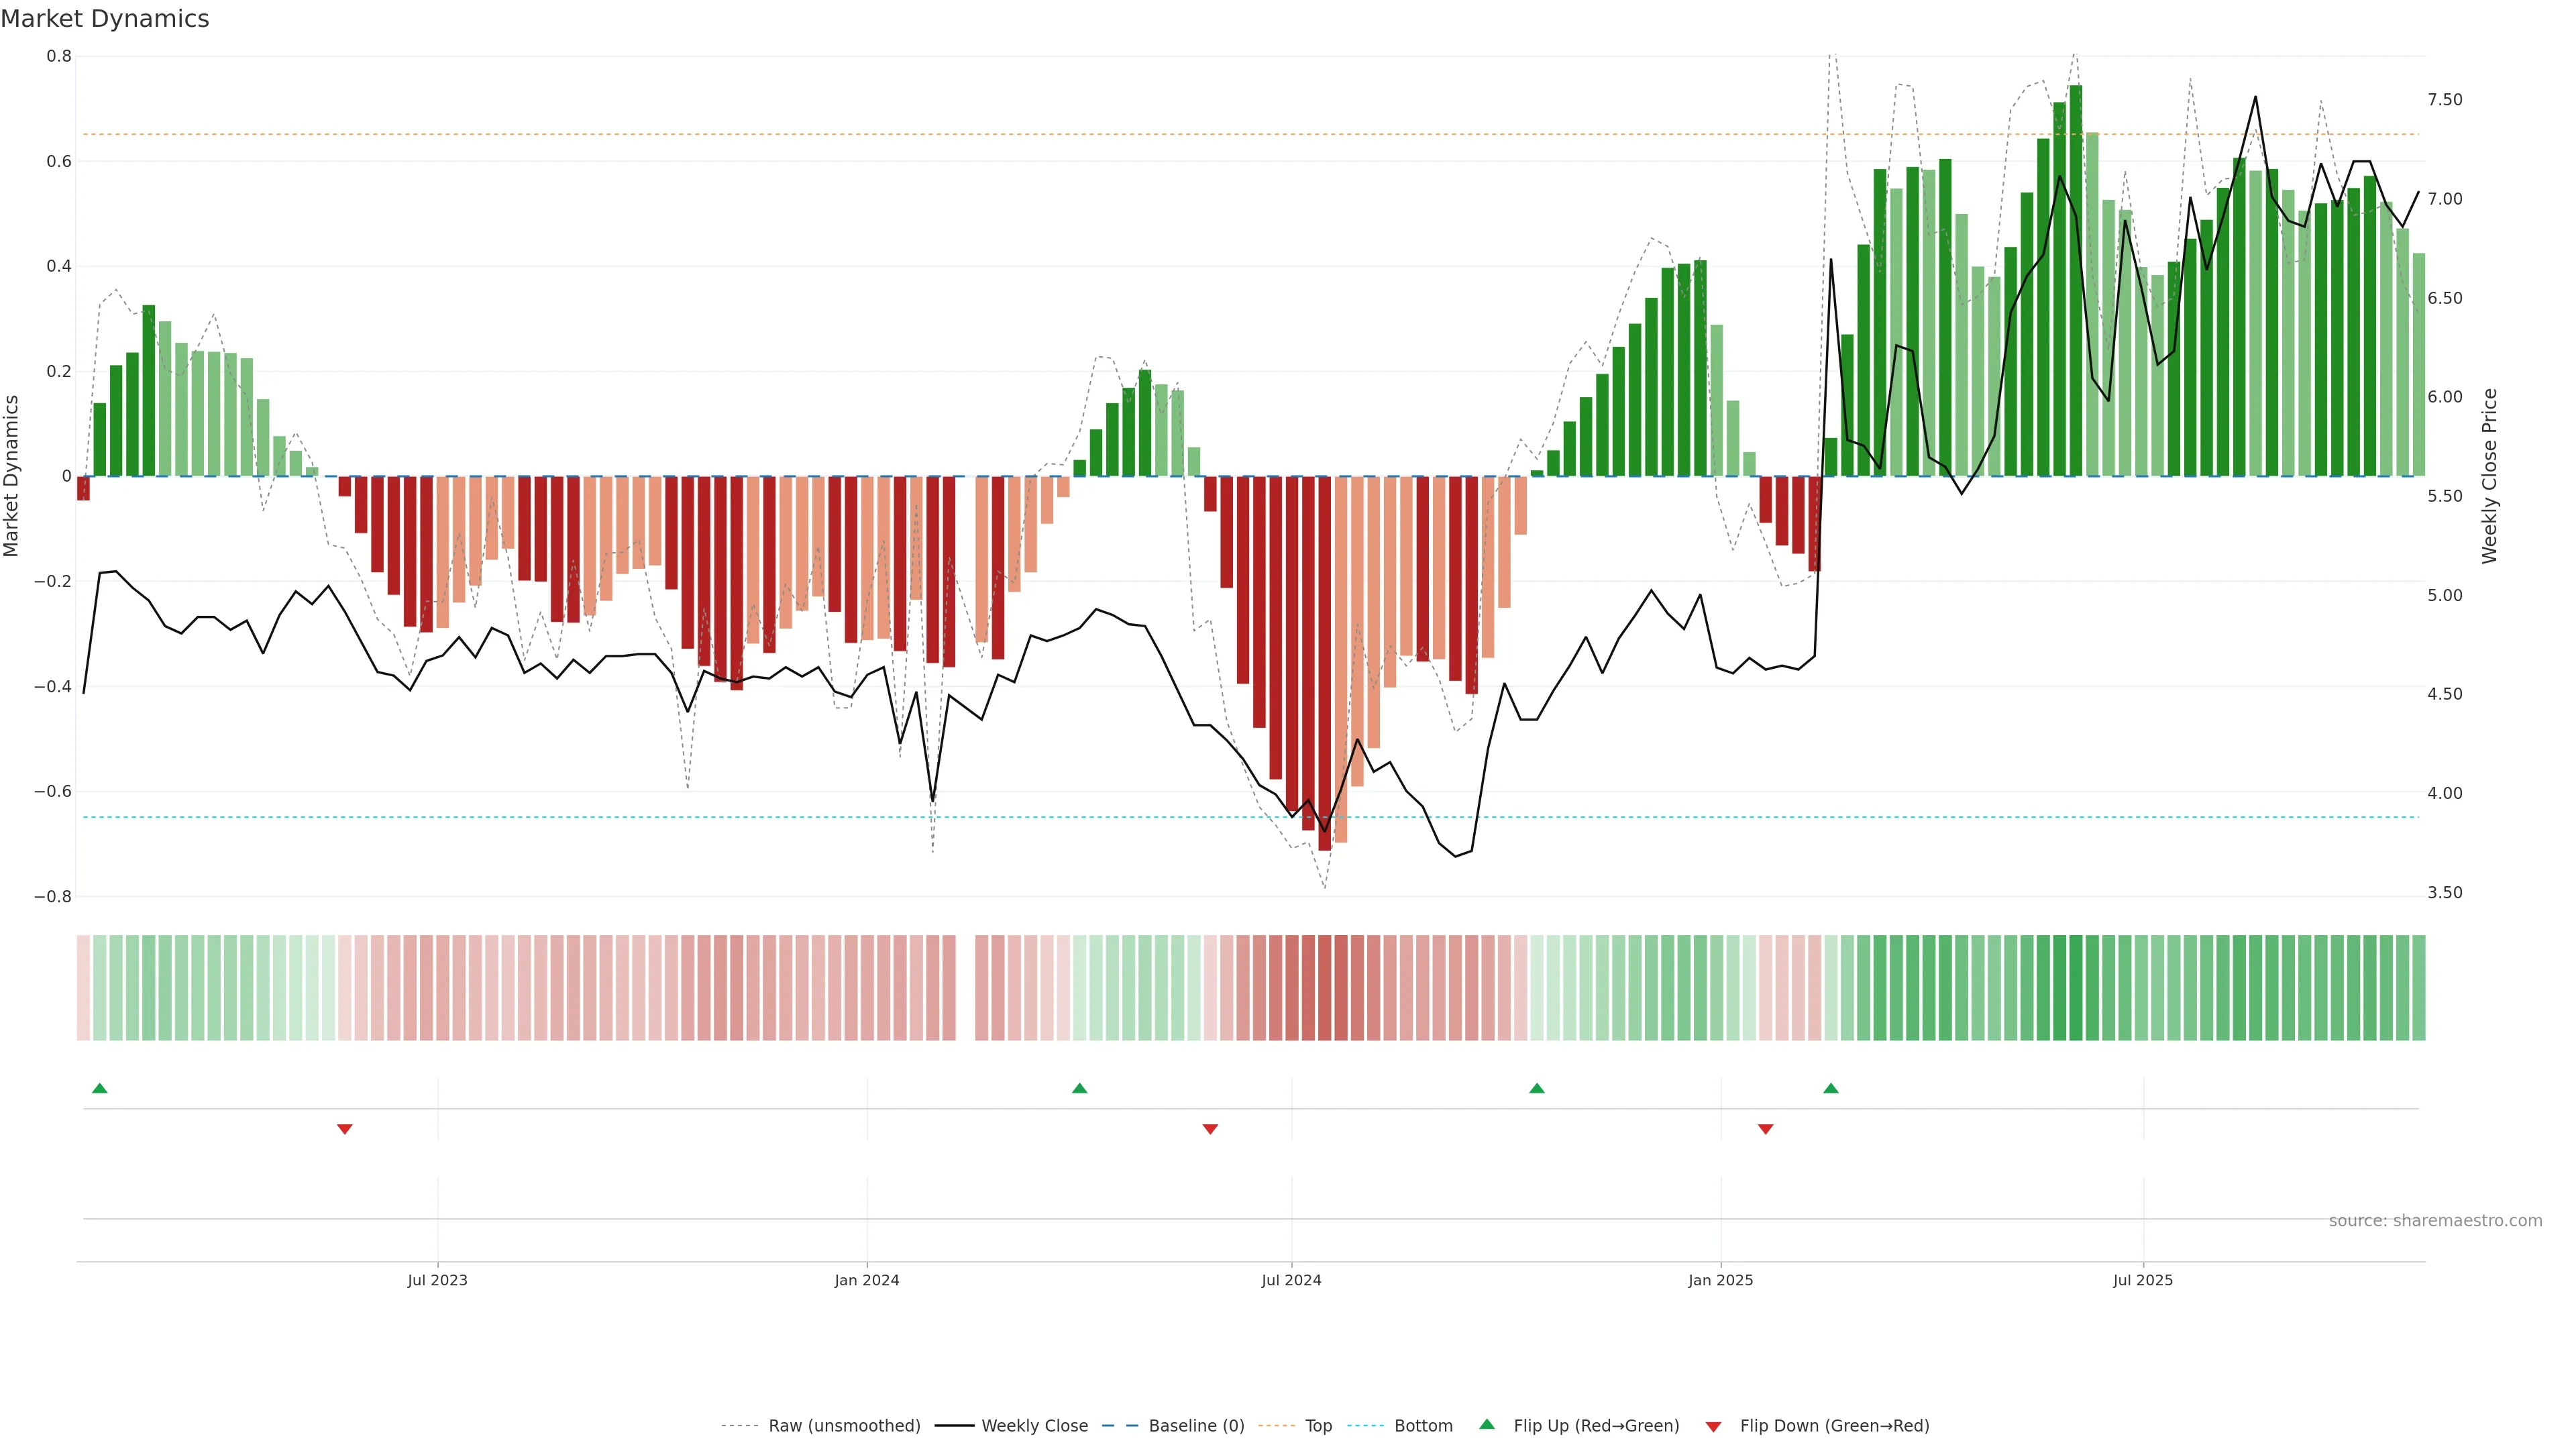This screenshot has height=1449, width=2576.
Task: Hide the Bottom threshold legend series
Action: click(1423, 1426)
